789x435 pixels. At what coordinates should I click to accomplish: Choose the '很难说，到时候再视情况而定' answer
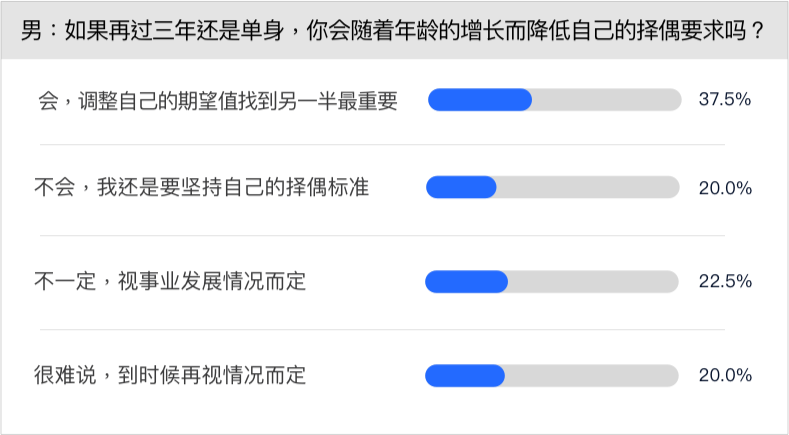[169, 376]
